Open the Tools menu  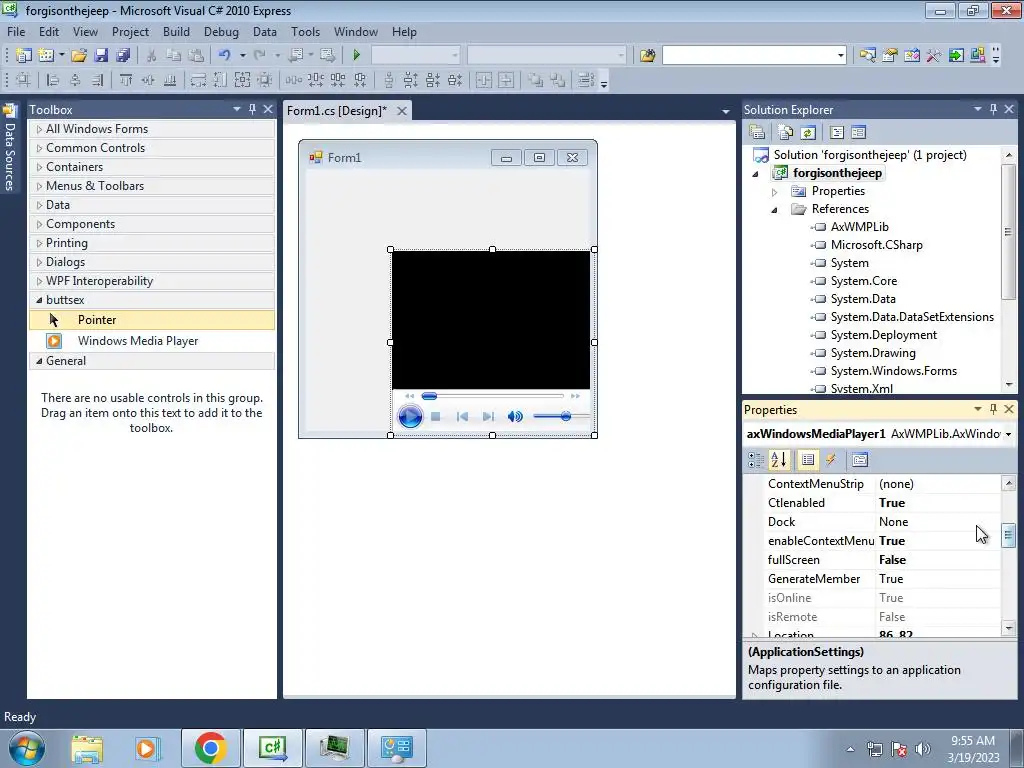coord(305,32)
